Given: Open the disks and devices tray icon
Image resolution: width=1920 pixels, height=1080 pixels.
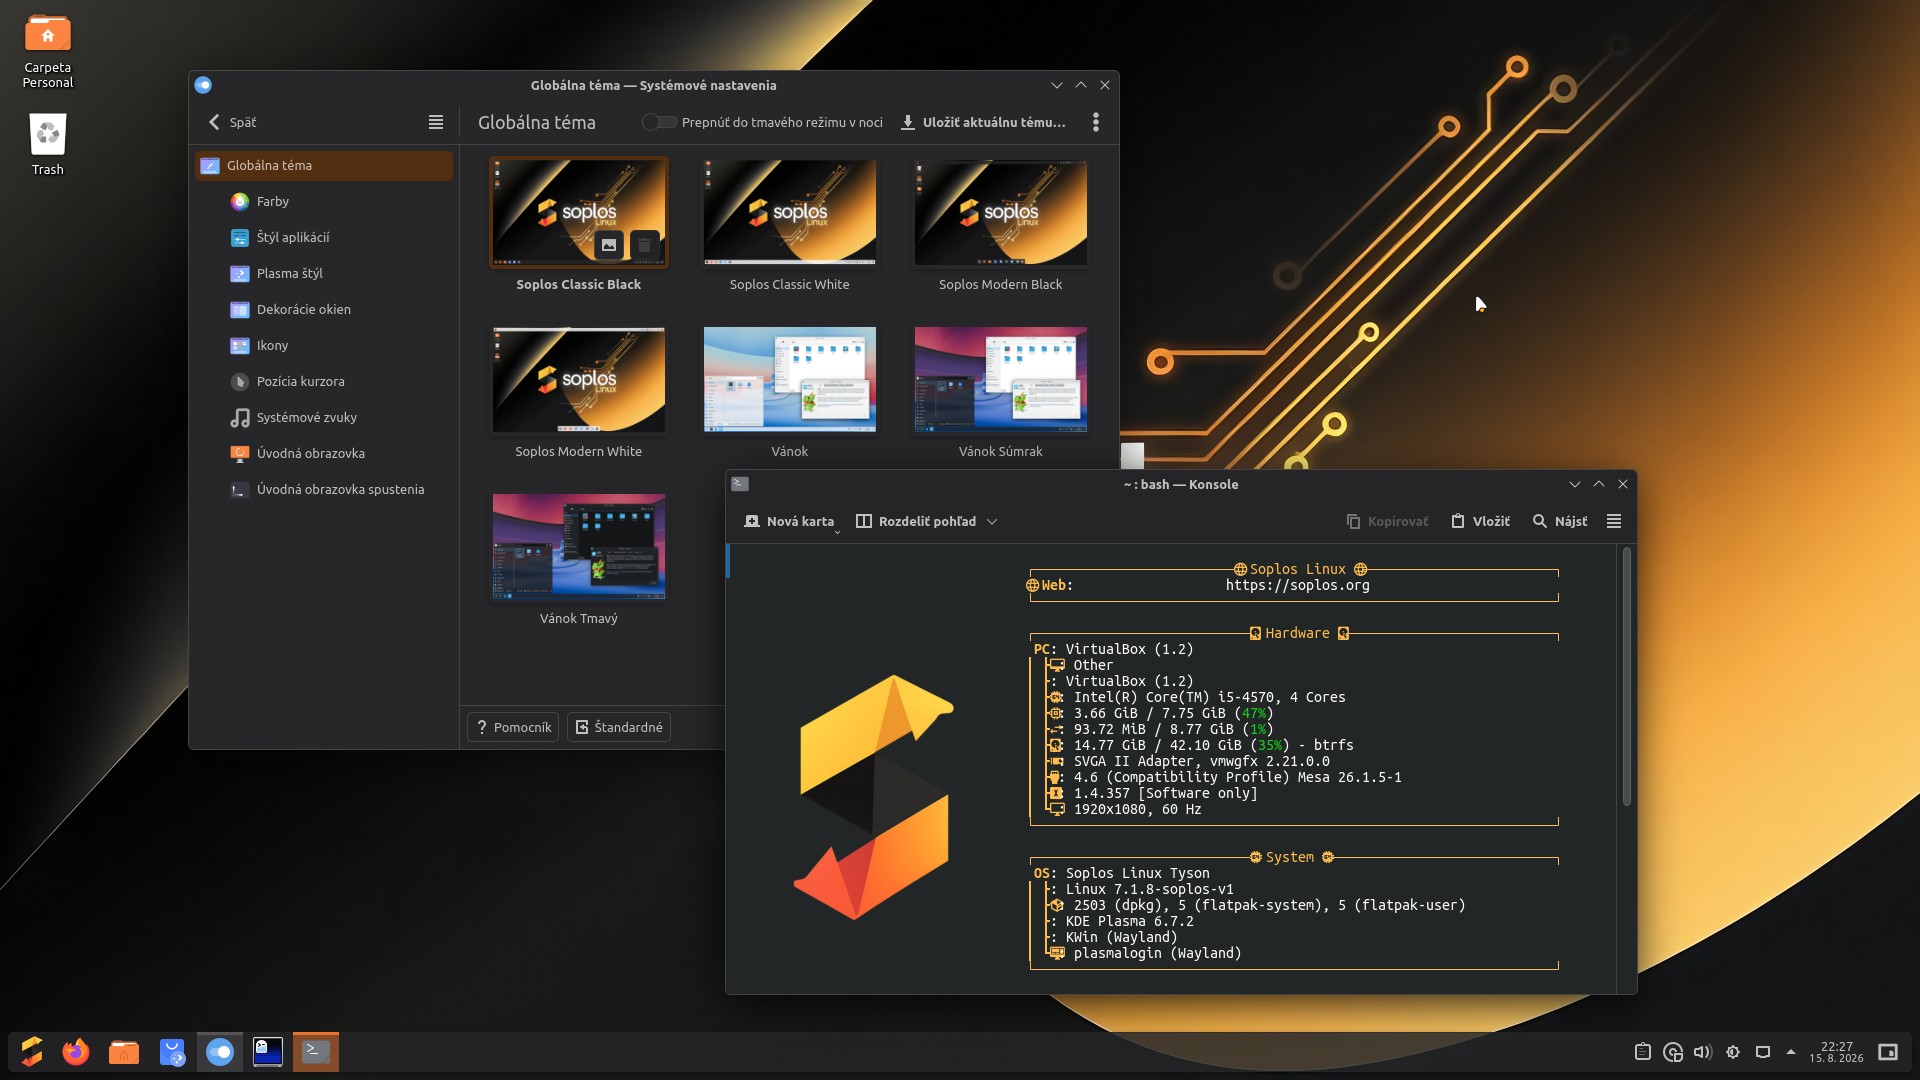Looking at the screenshot, I should click(1672, 1052).
